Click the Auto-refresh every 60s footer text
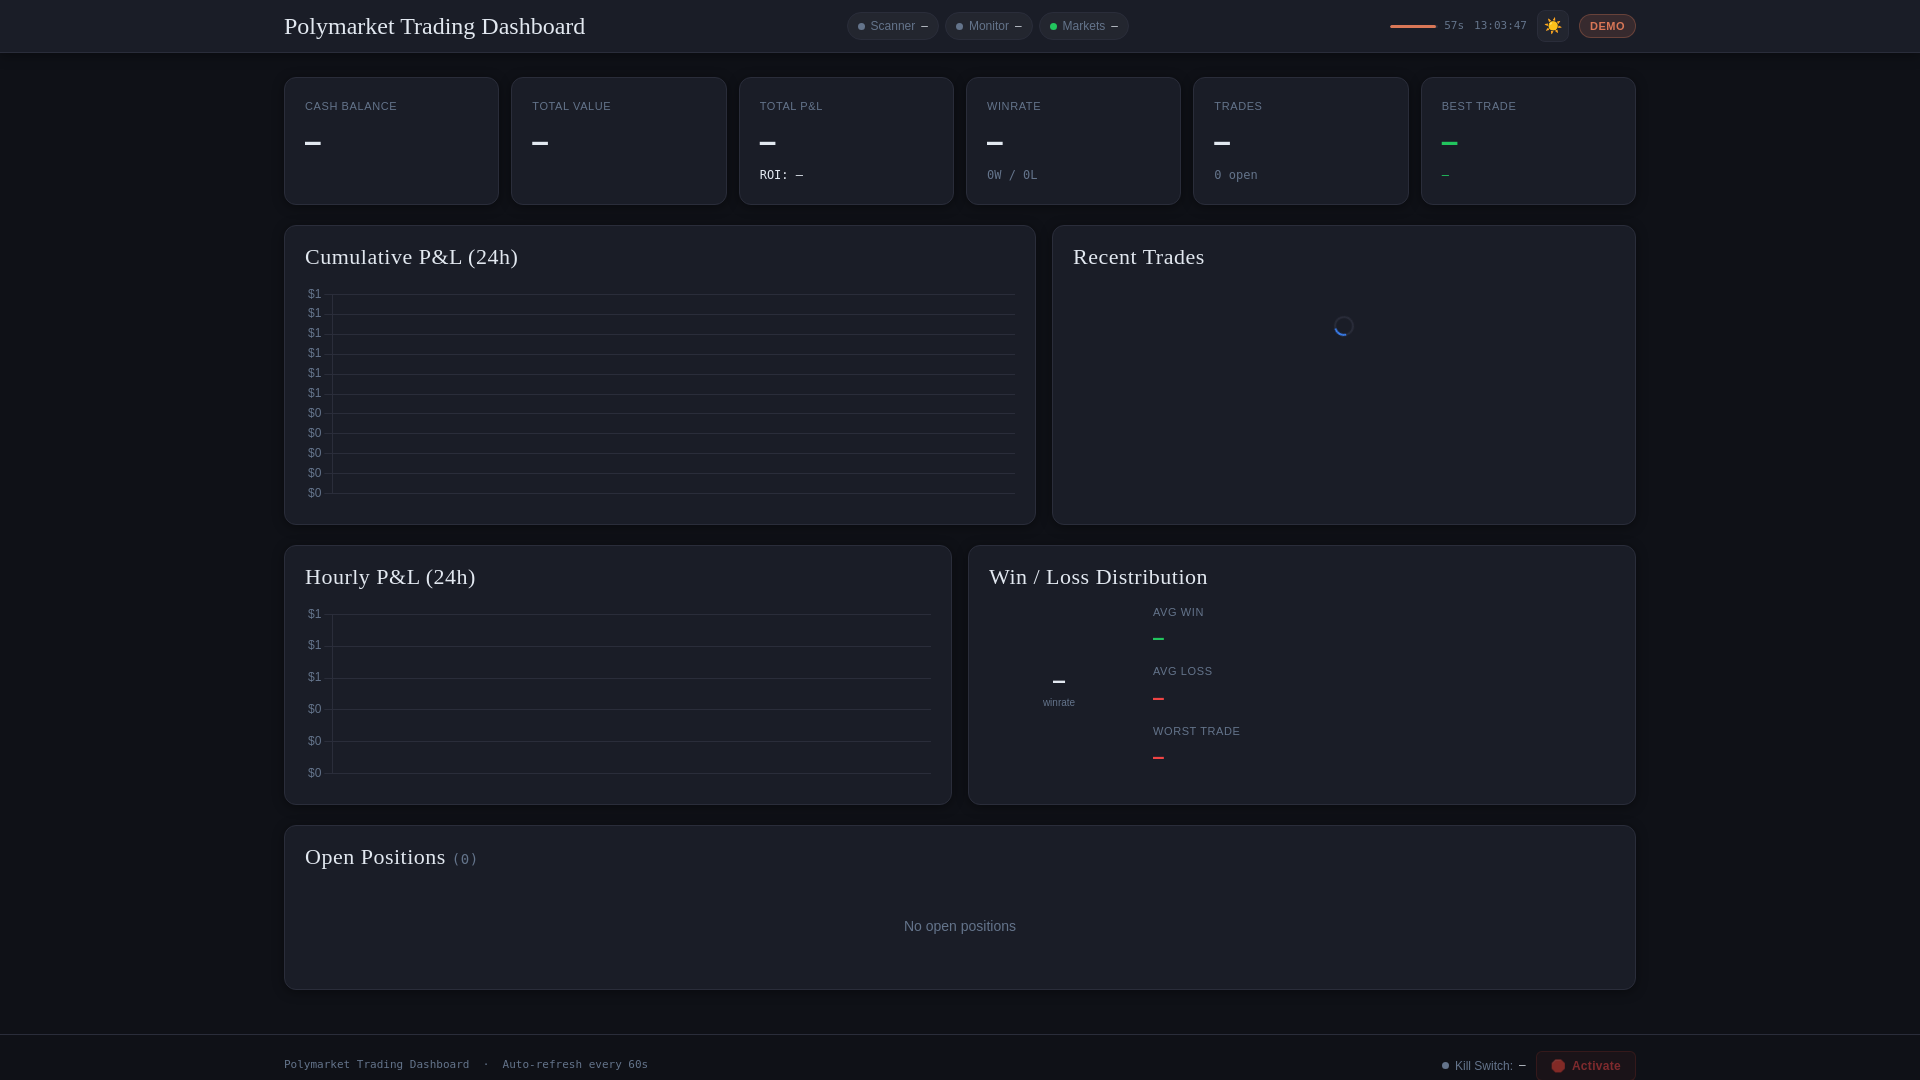The height and width of the screenshot is (1080, 1920). point(575,1064)
